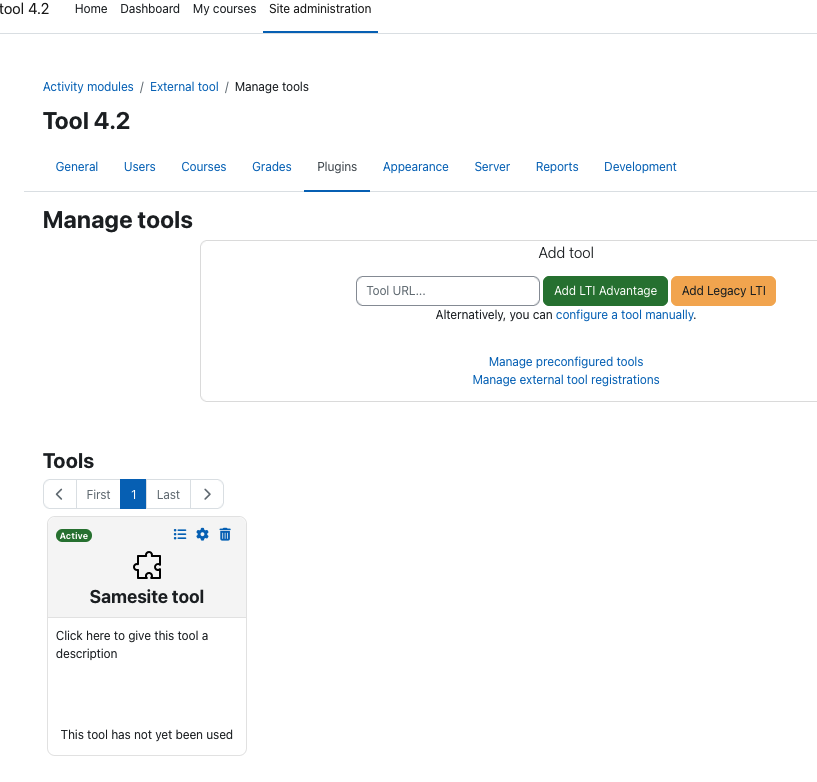Click the Active status badge

coord(74,536)
